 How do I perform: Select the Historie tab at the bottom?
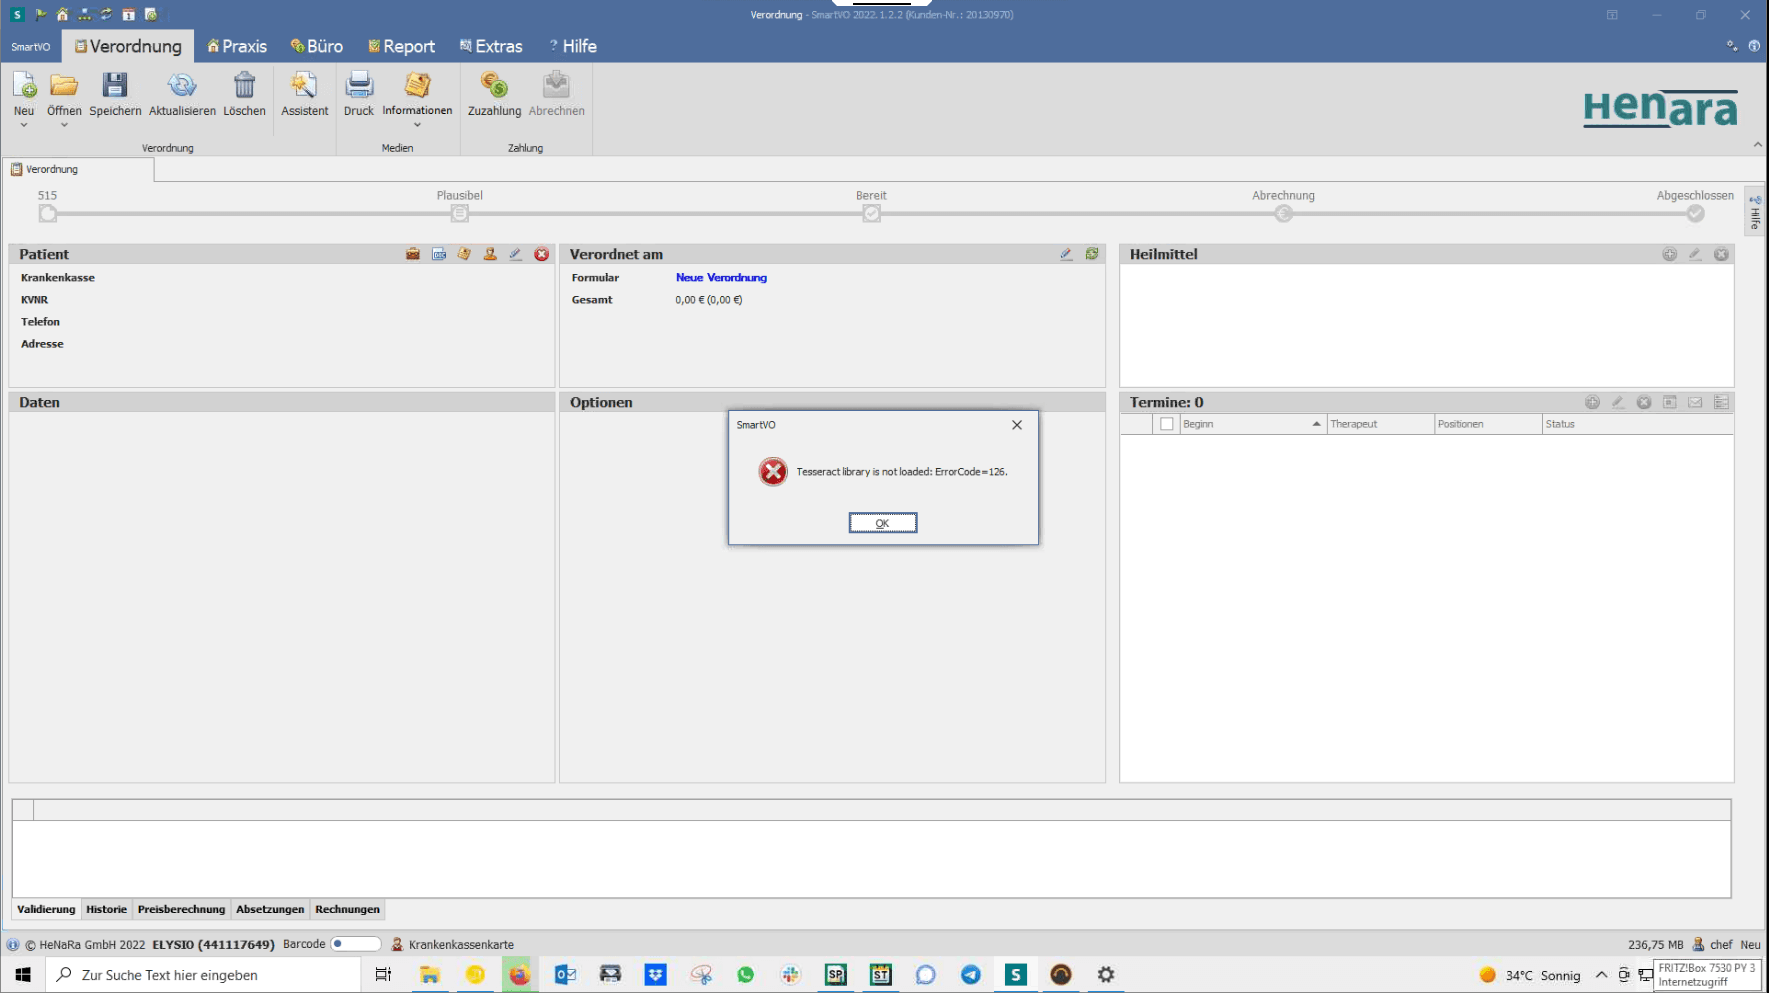pos(106,909)
